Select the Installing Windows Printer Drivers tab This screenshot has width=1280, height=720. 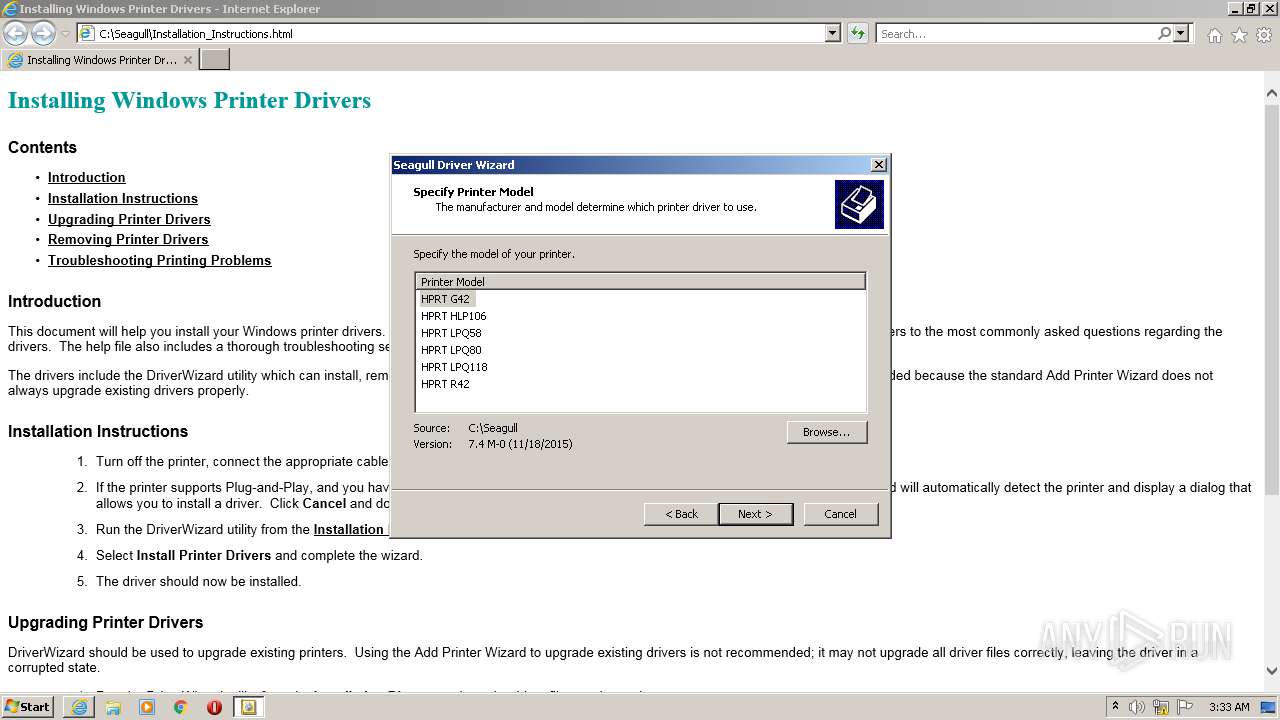pos(100,60)
